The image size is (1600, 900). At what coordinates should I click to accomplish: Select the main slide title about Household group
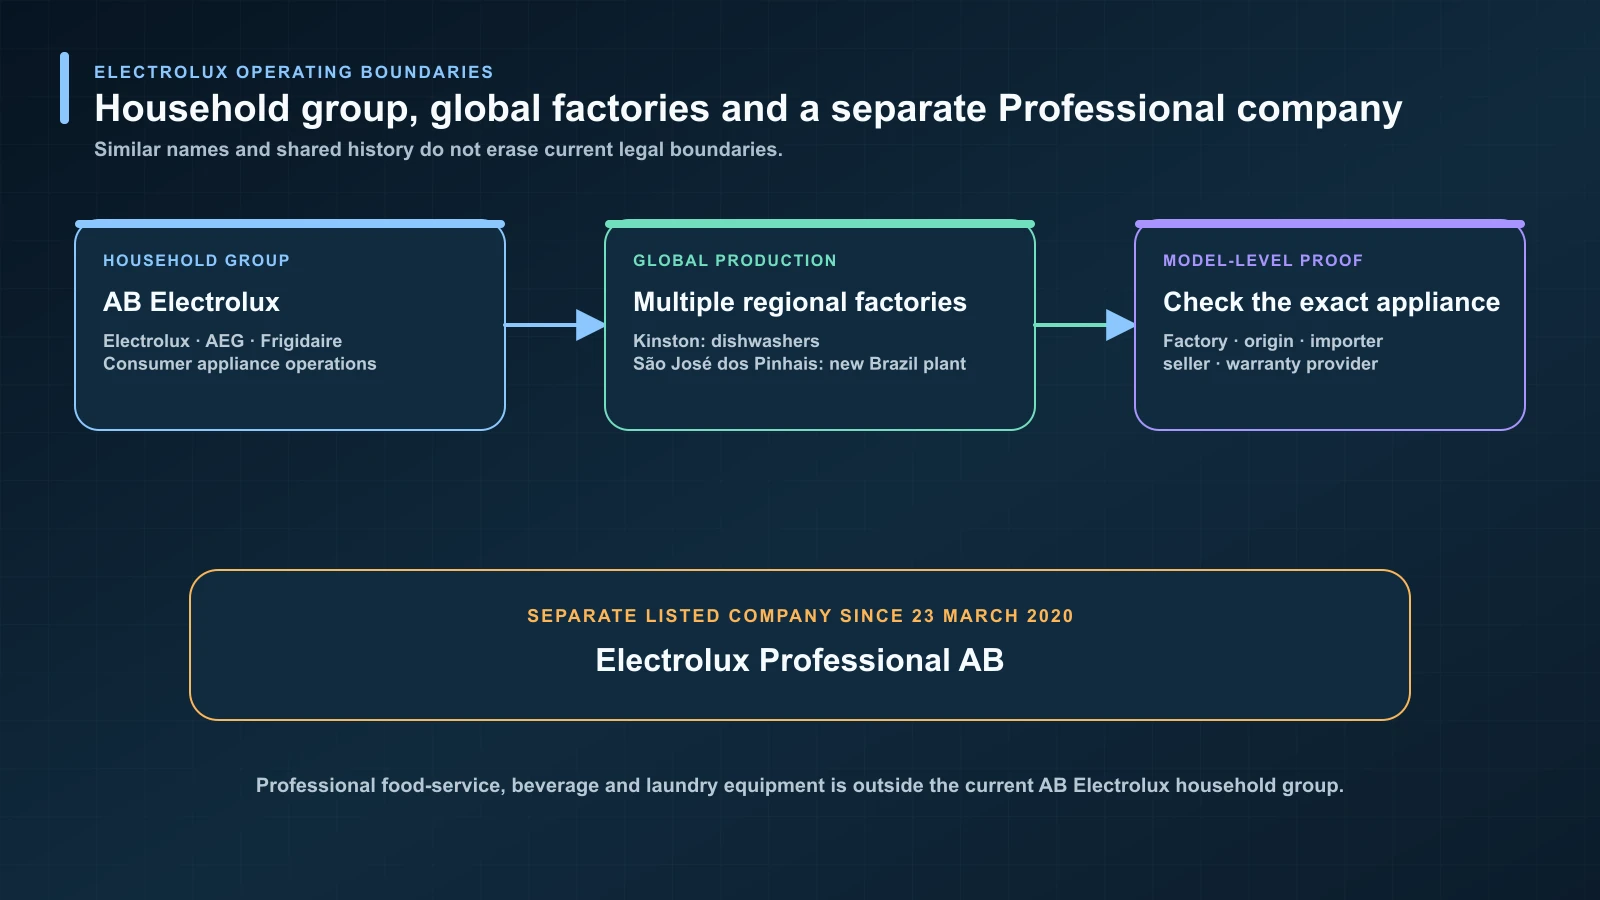748,109
